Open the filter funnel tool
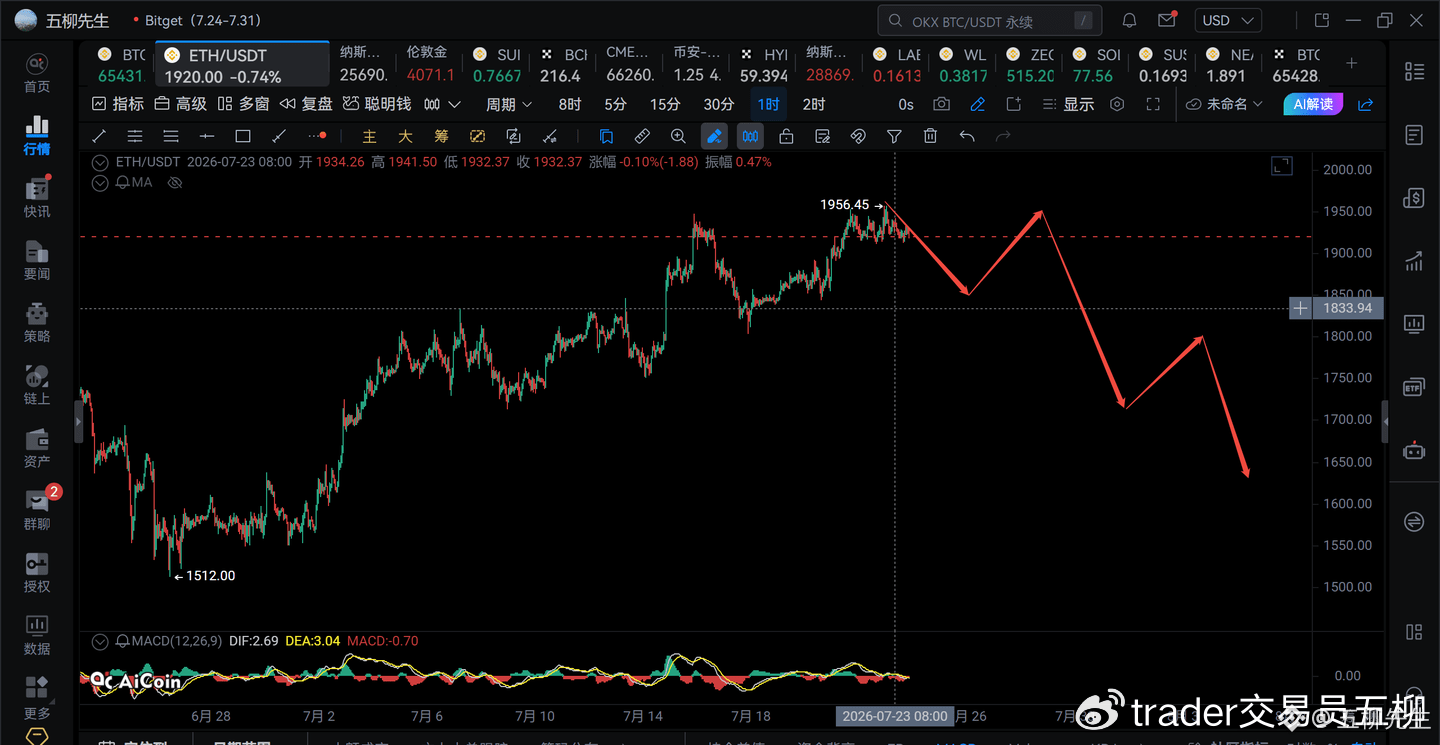The height and width of the screenshot is (745, 1440). click(894, 136)
